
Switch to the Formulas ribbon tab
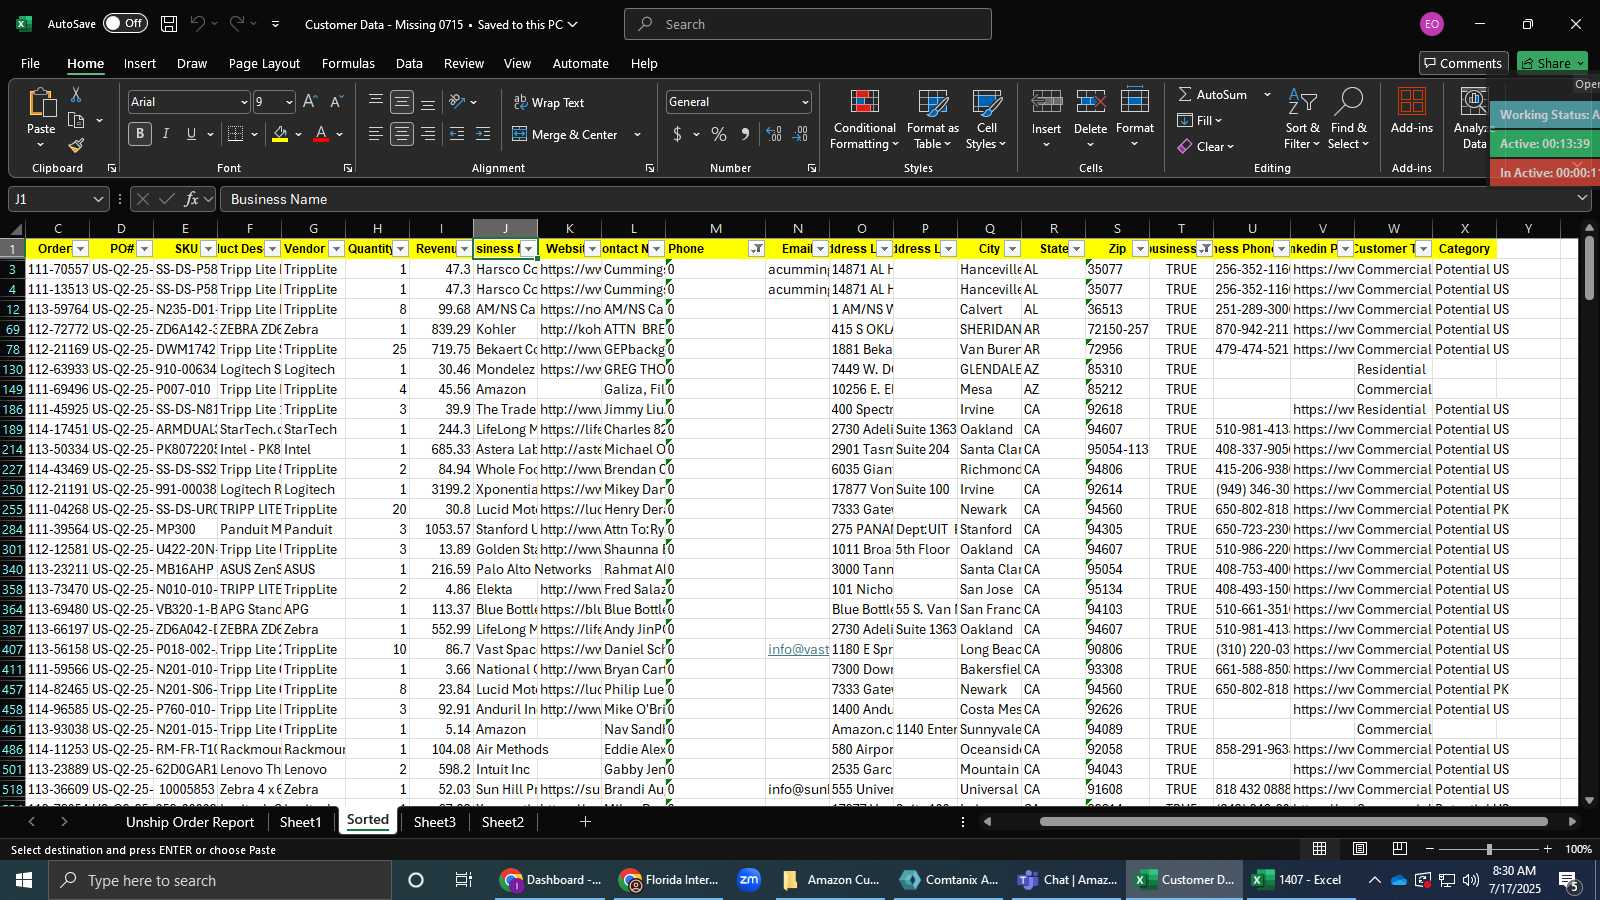tap(348, 63)
